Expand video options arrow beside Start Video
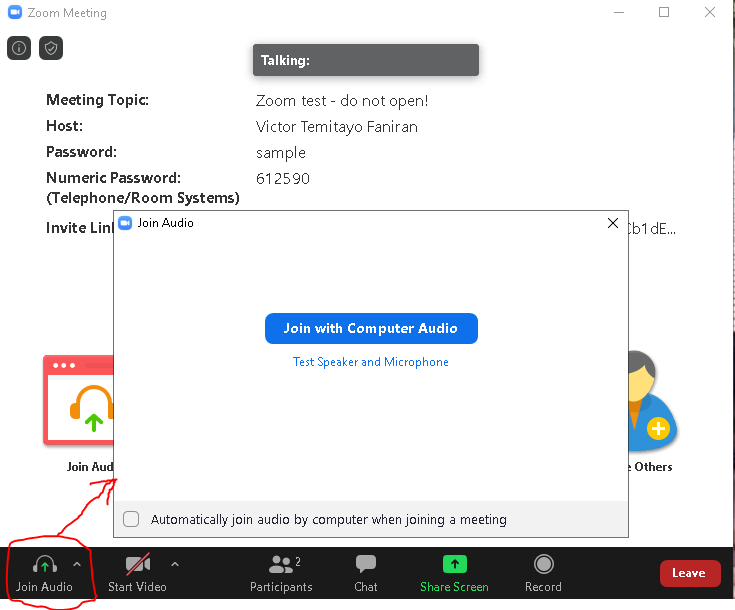The width and height of the screenshot is (735, 610). [x=175, y=564]
